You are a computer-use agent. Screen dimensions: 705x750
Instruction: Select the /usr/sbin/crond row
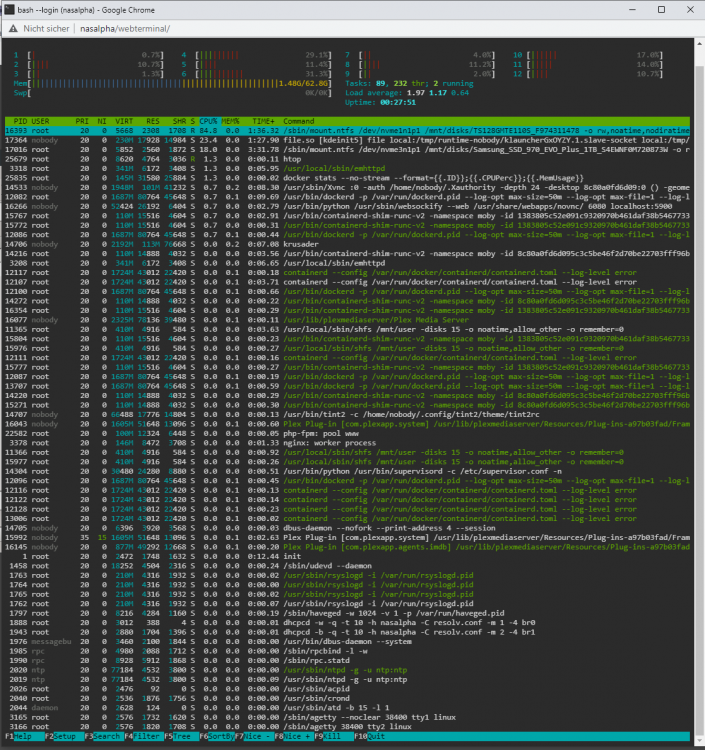click(347, 698)
